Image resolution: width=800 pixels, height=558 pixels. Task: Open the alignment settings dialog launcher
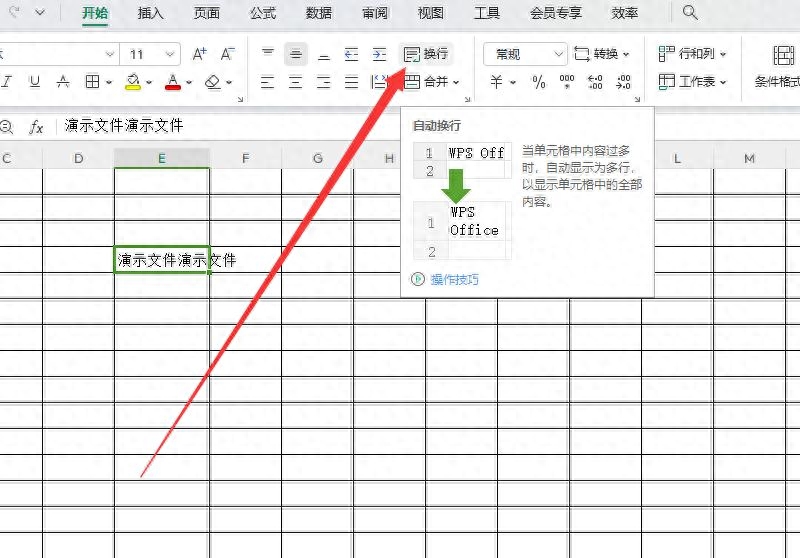[467, 99]
